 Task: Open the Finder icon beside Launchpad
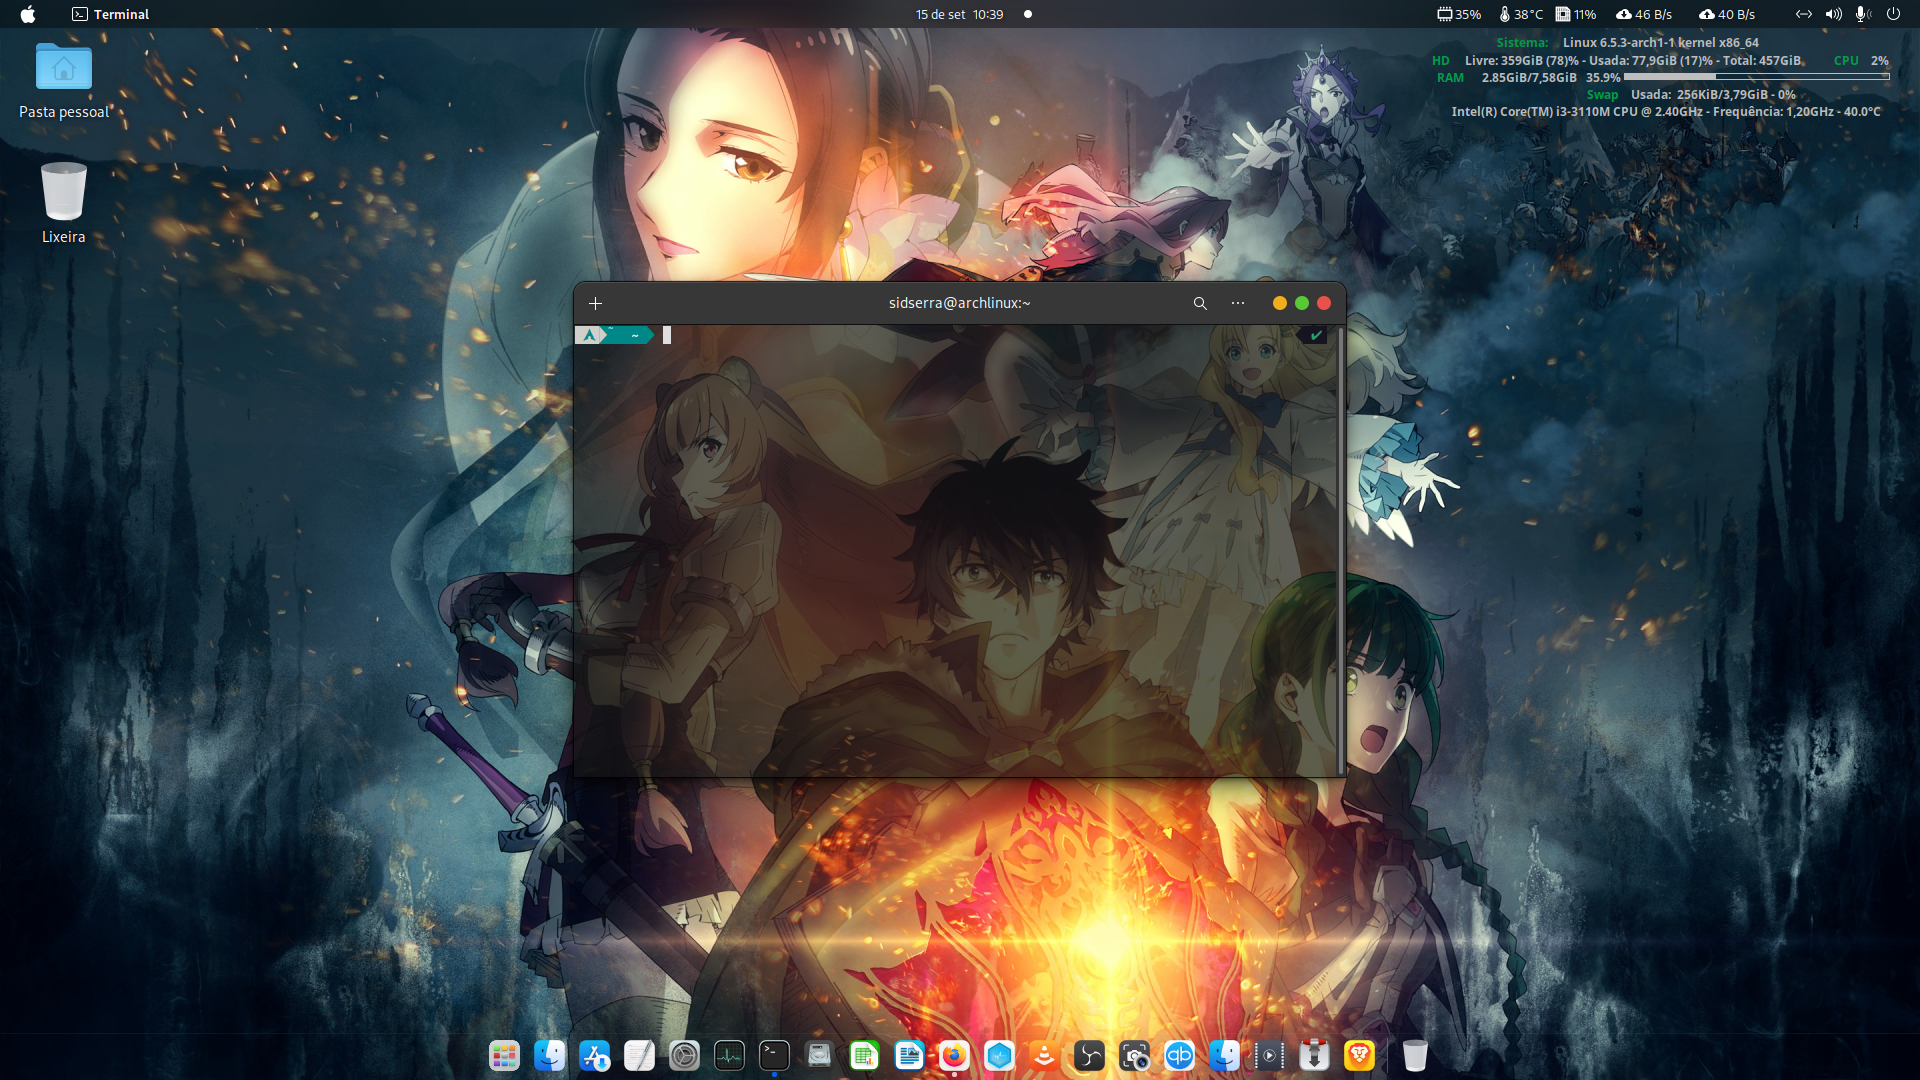tap(549, 1055)
